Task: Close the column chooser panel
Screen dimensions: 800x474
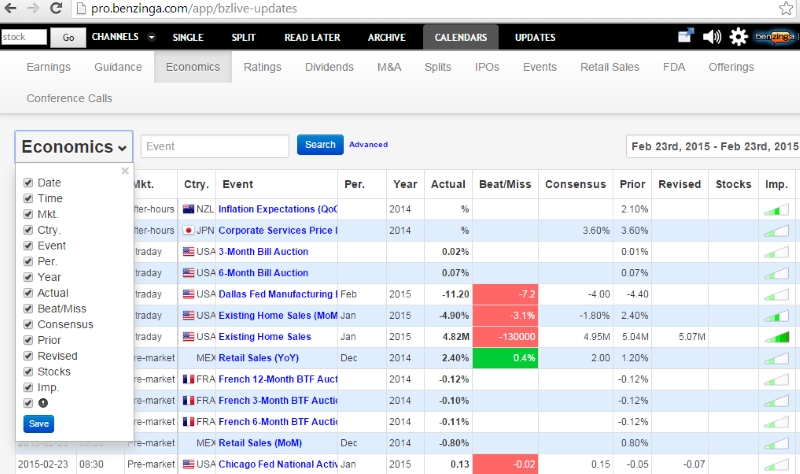Action: (125, 171)
